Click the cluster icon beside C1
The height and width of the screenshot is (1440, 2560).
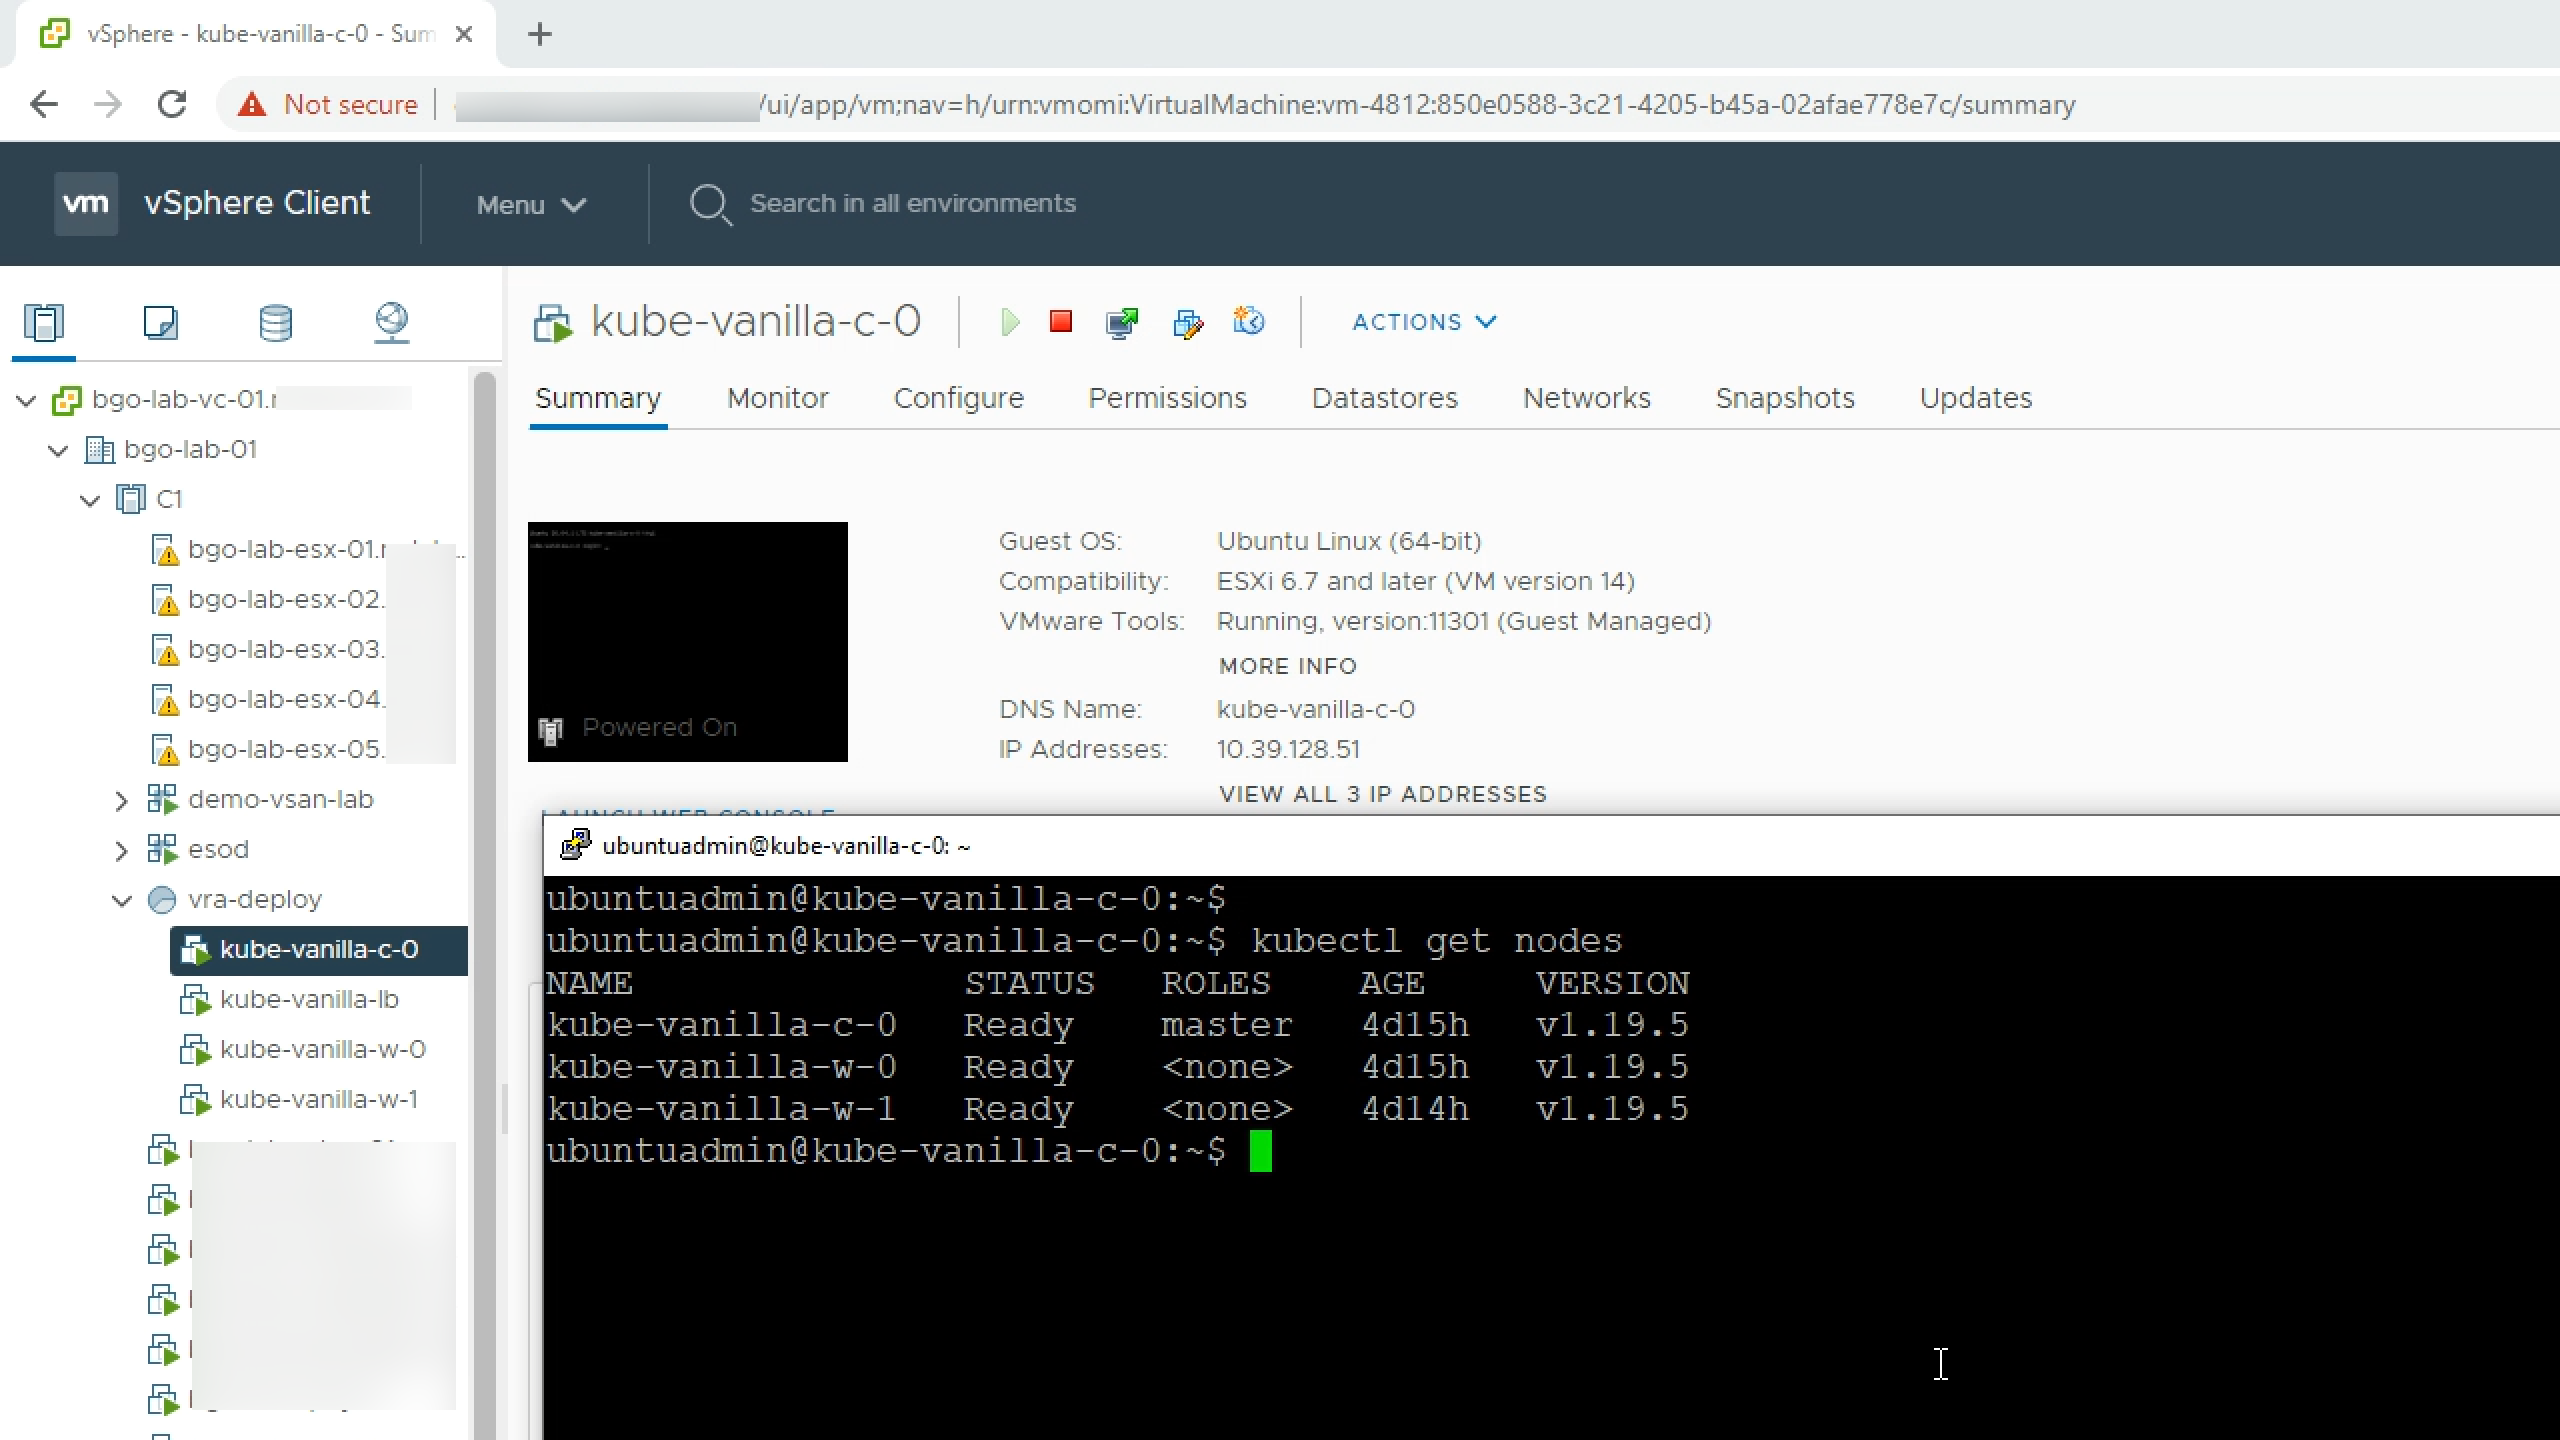[130, 499]
